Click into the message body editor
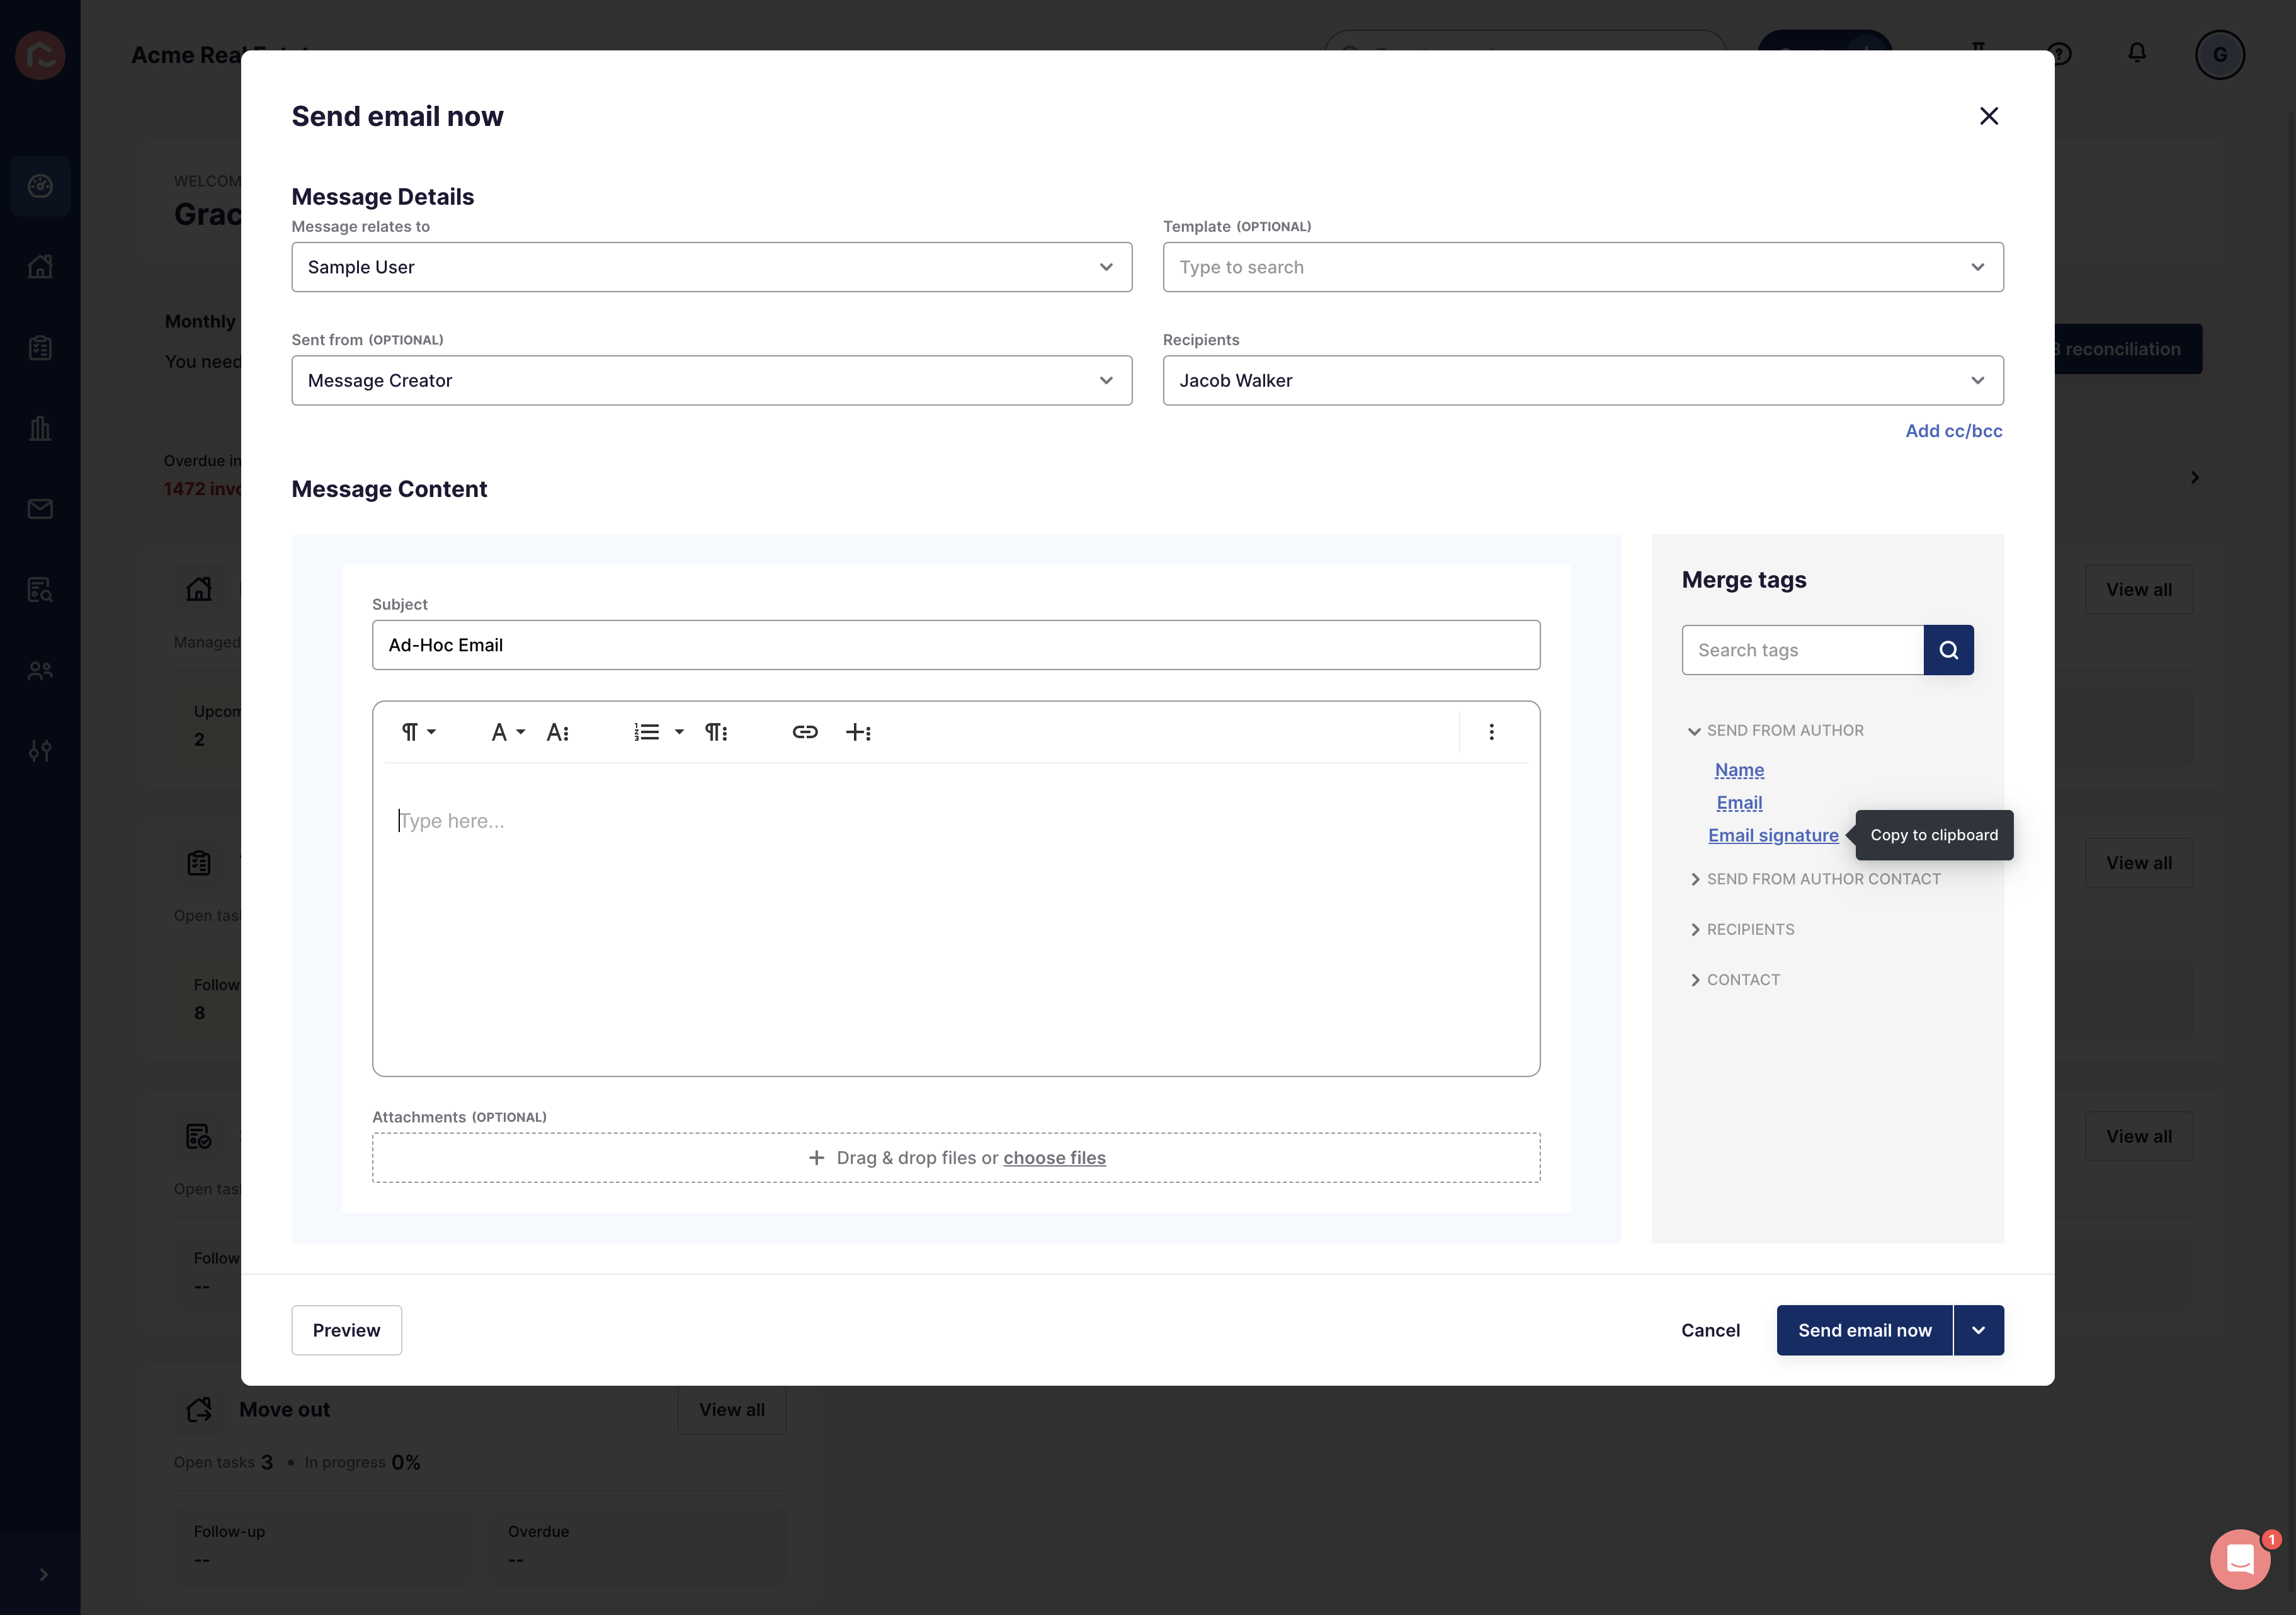The height and width of the screenshot is (1615, 2296). 955,918
